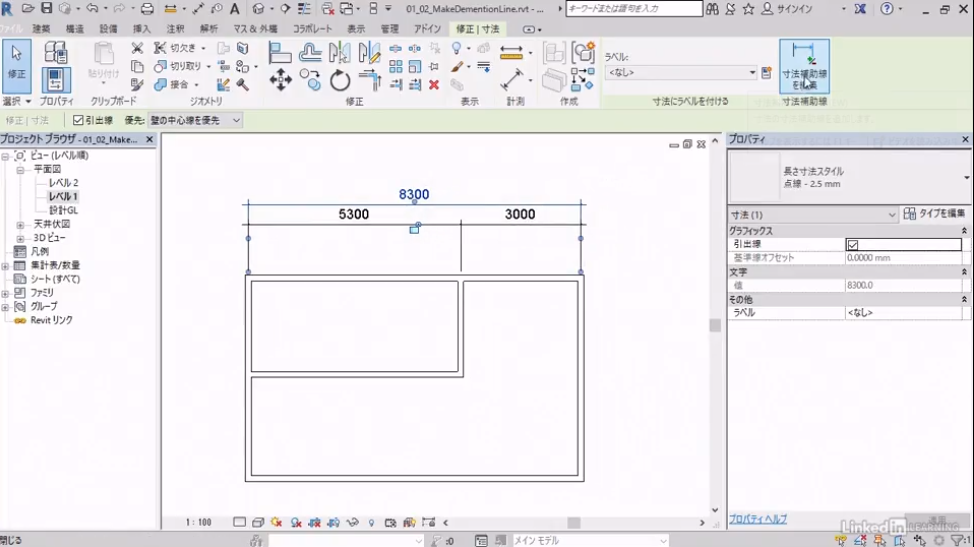This screenshot has width=974, height=547.
Task: Toggle the 引出線 checkbox in options bar
Action: pyautogui.click(x=79, y=120)
